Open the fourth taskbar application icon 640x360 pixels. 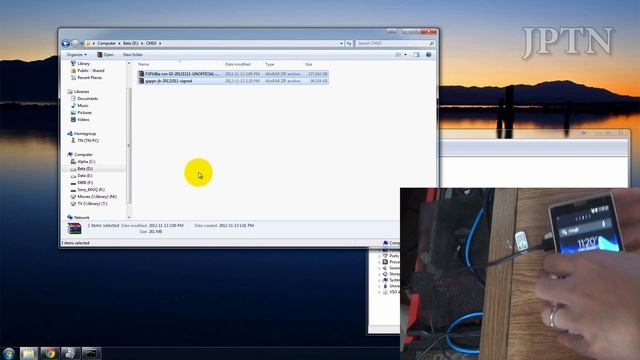70,353
